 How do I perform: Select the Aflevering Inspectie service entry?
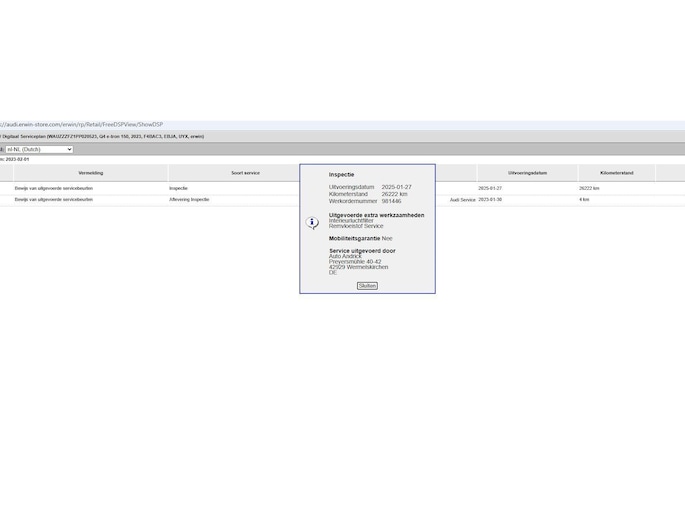(x=189, y=199)
